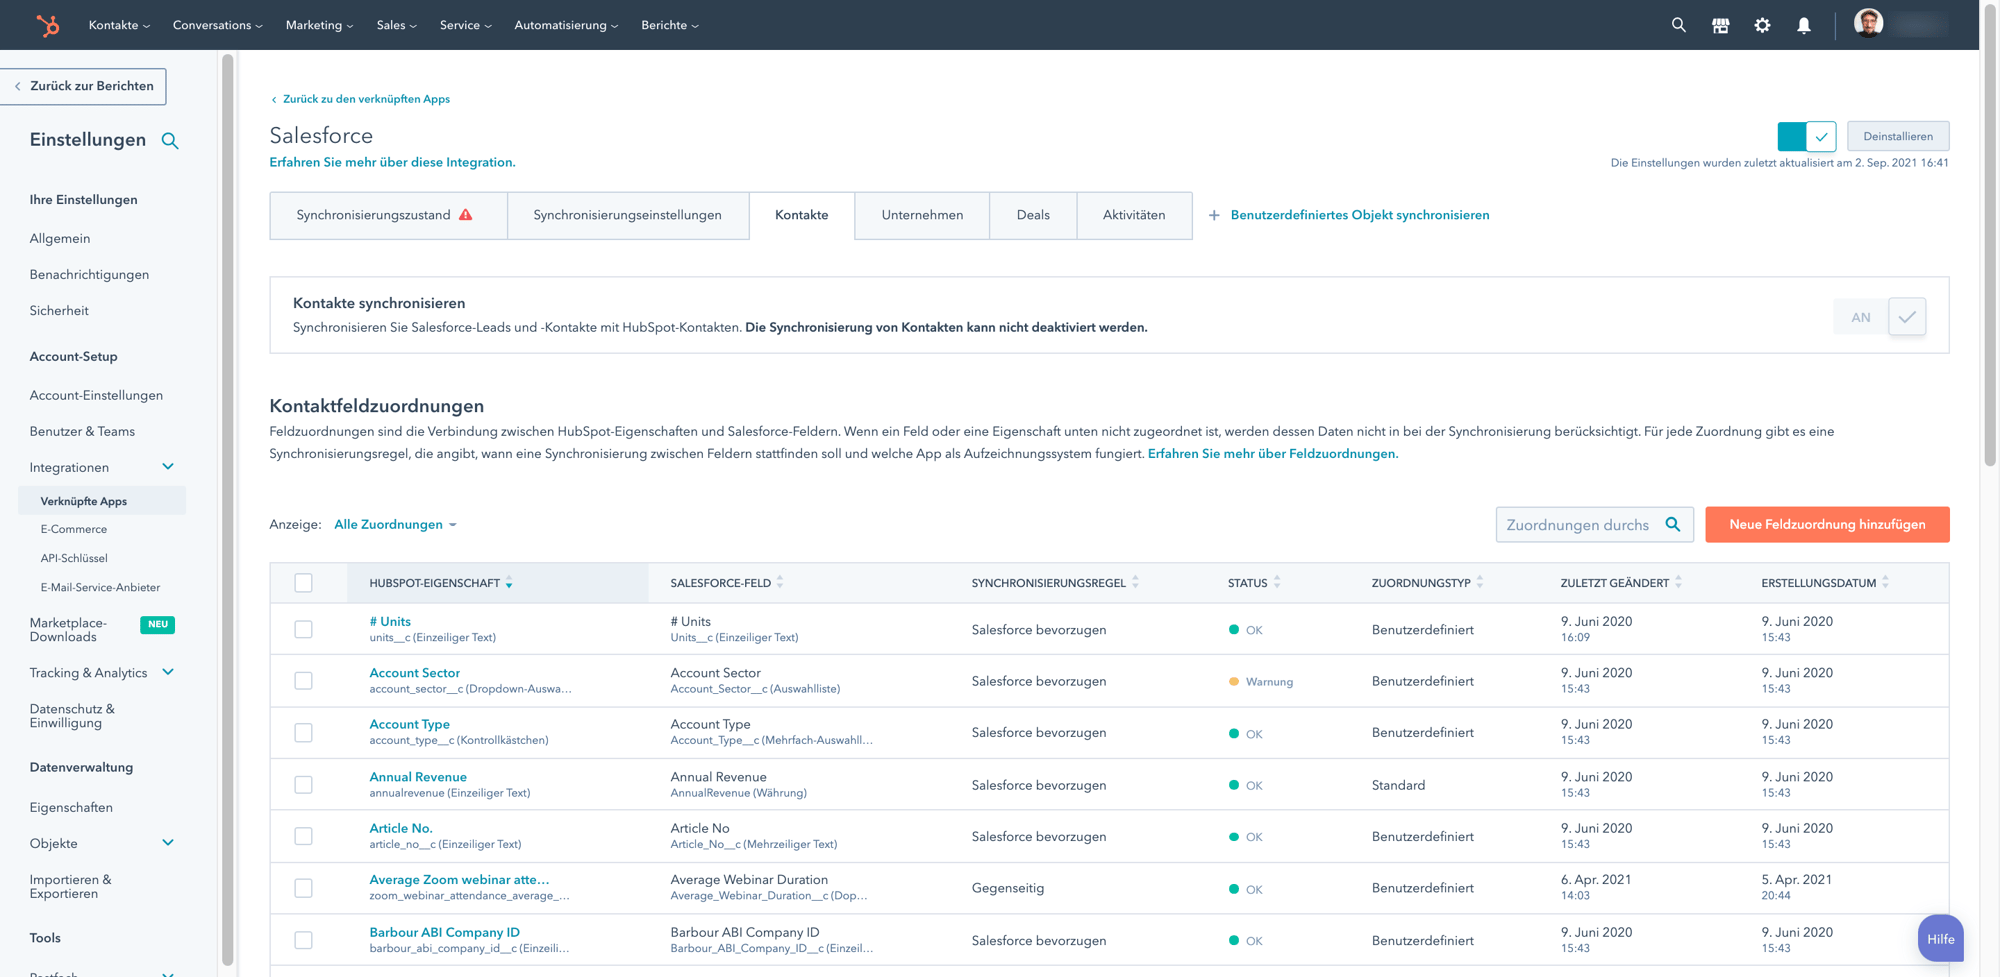Viewport: 2000px width, 977px height.
Task: Click the main page vertical scrollbar
Action: (1989, 235)
